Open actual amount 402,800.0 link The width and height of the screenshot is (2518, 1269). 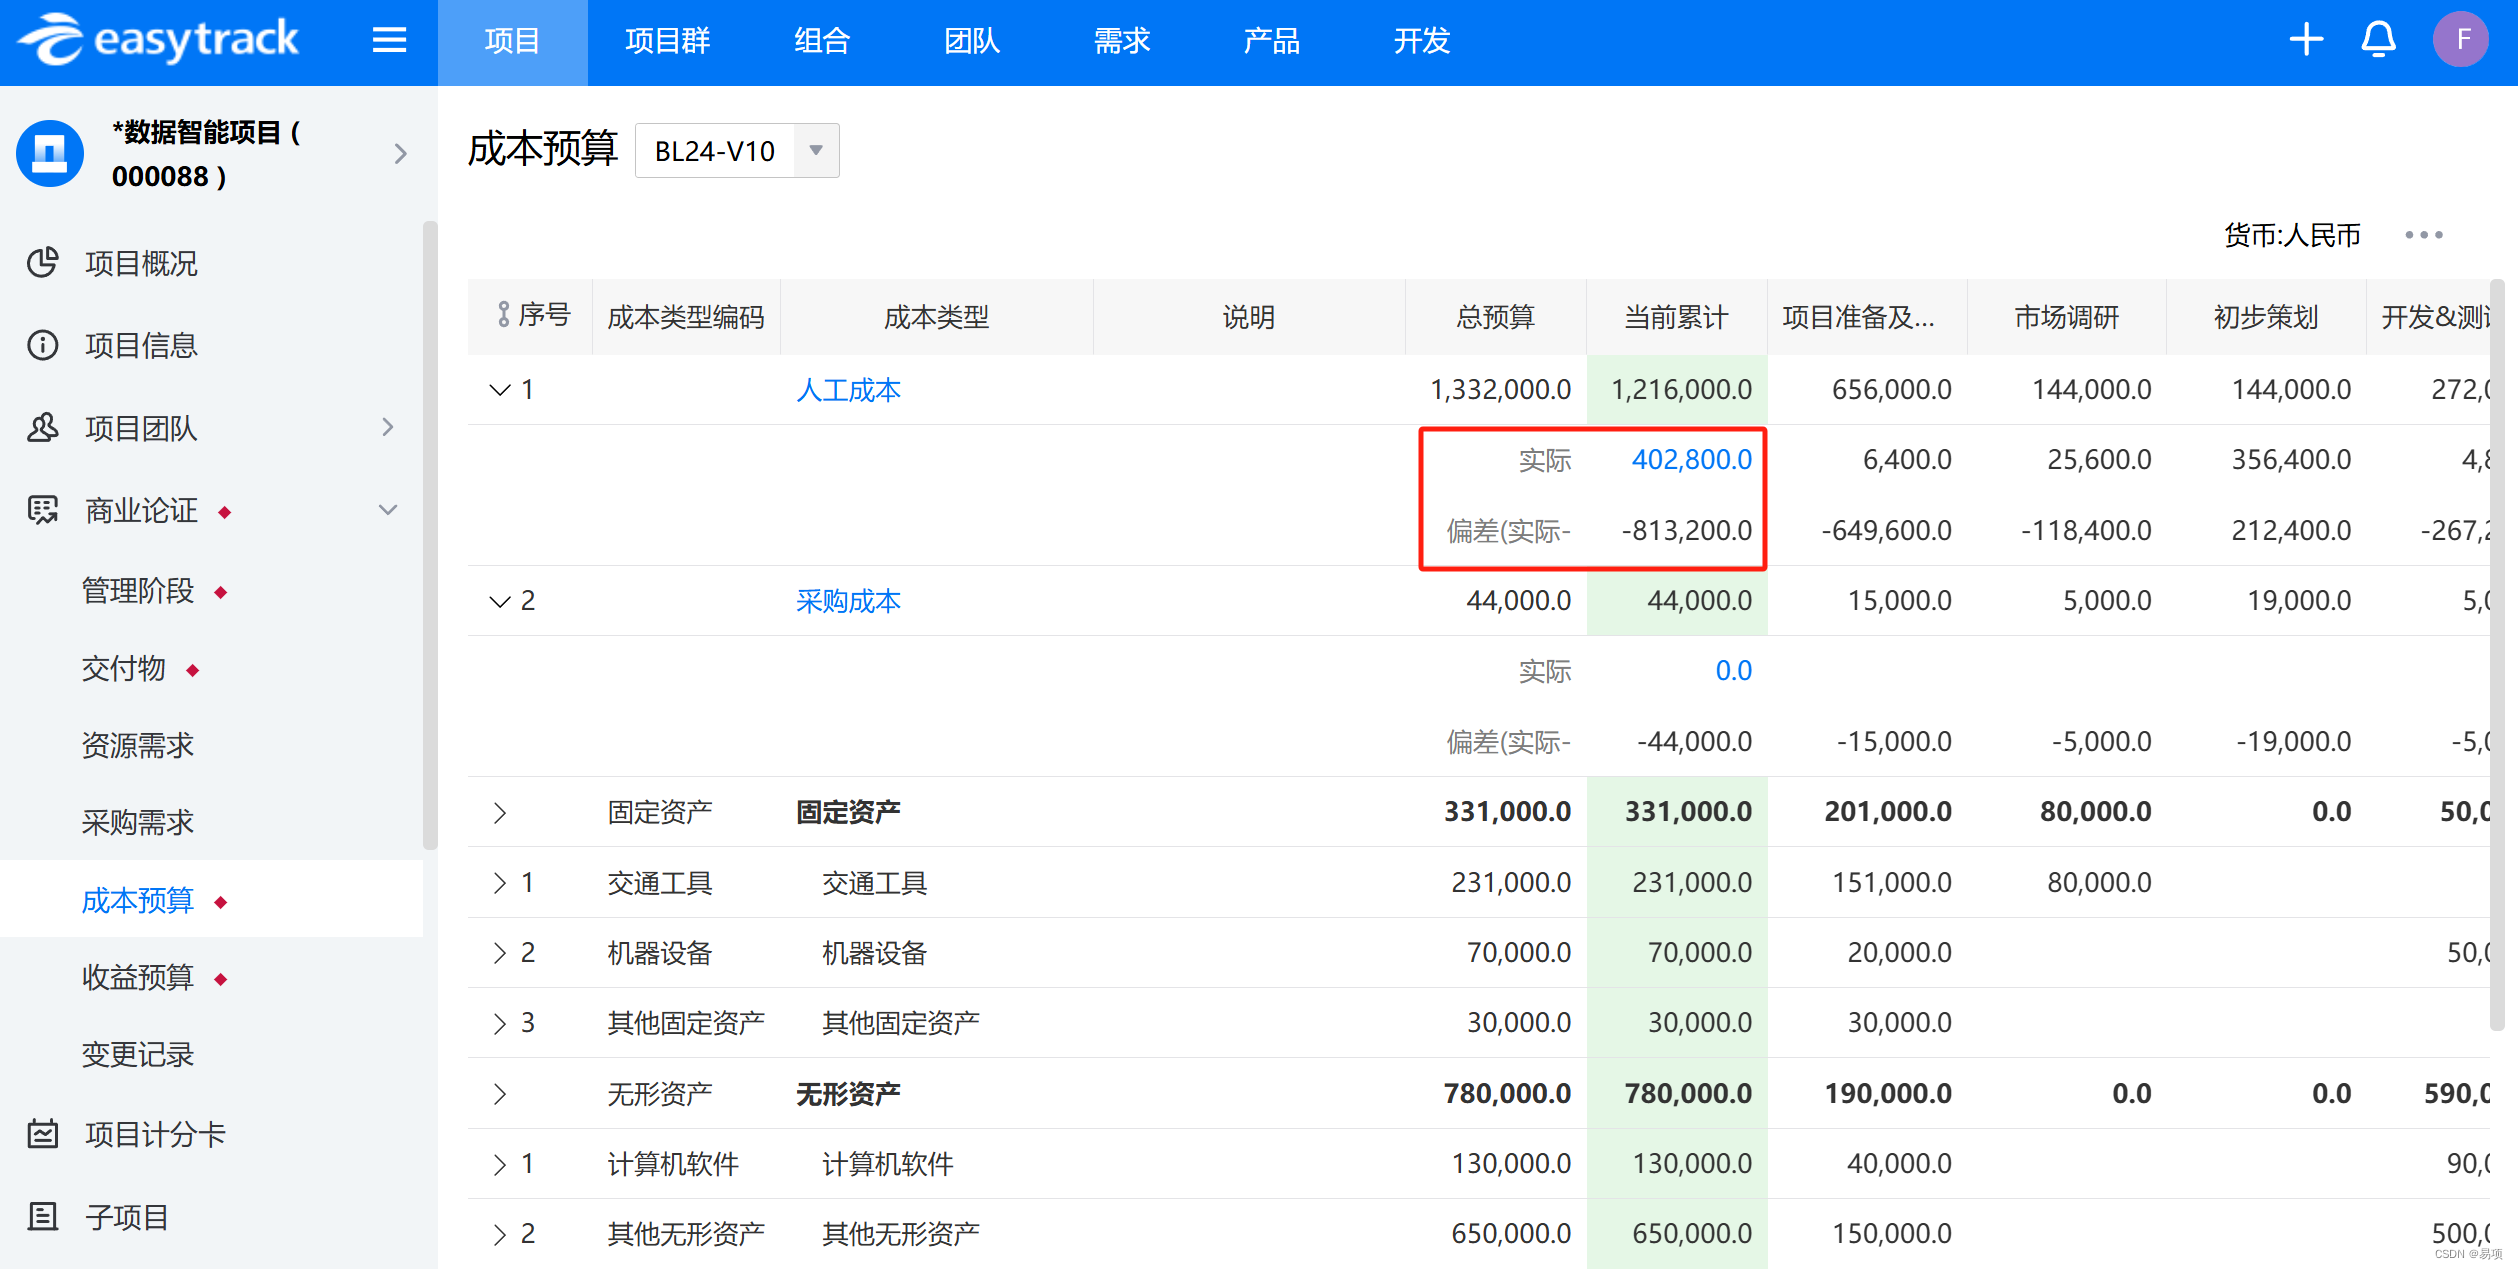point(1692,460)
